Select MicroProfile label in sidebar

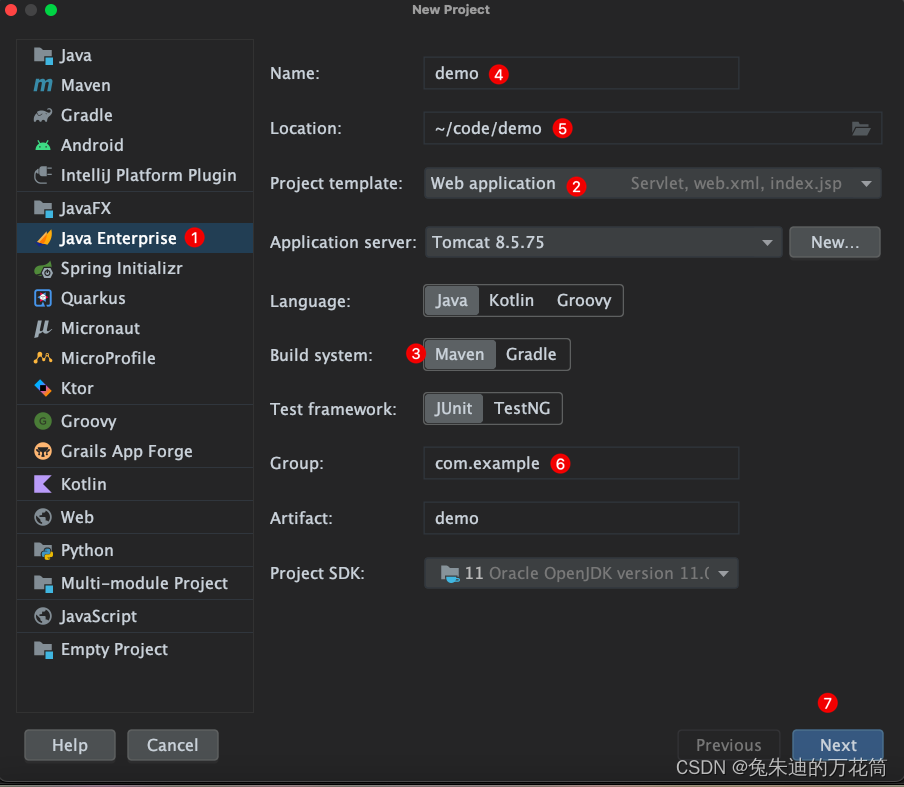pos(108,359)
